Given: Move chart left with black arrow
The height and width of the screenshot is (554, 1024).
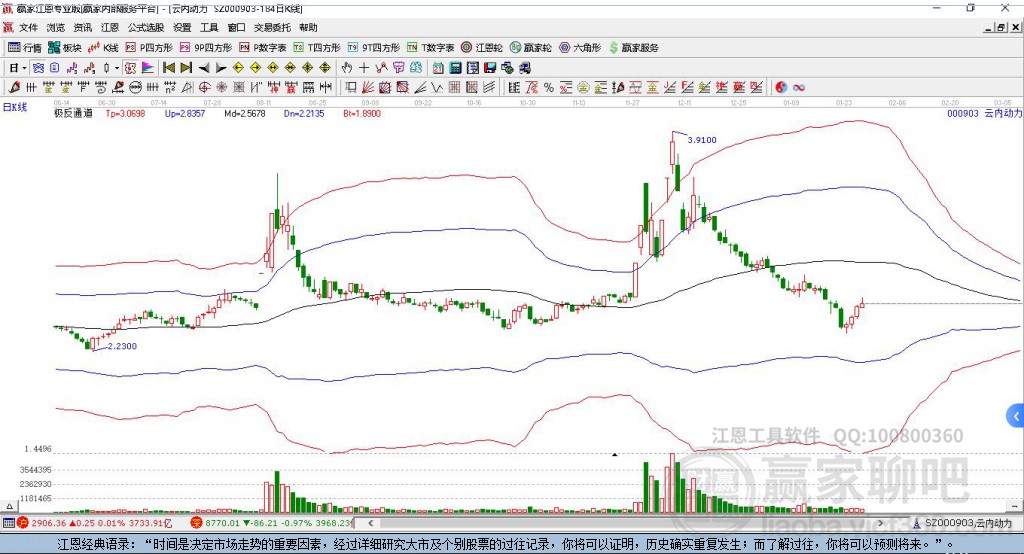Looking at the screenshot, I should tap(204, 68).
